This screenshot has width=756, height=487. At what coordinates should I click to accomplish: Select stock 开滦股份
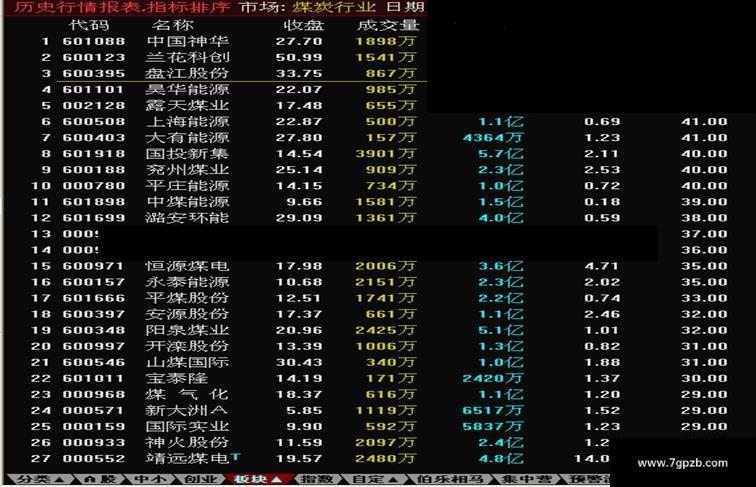187,346
